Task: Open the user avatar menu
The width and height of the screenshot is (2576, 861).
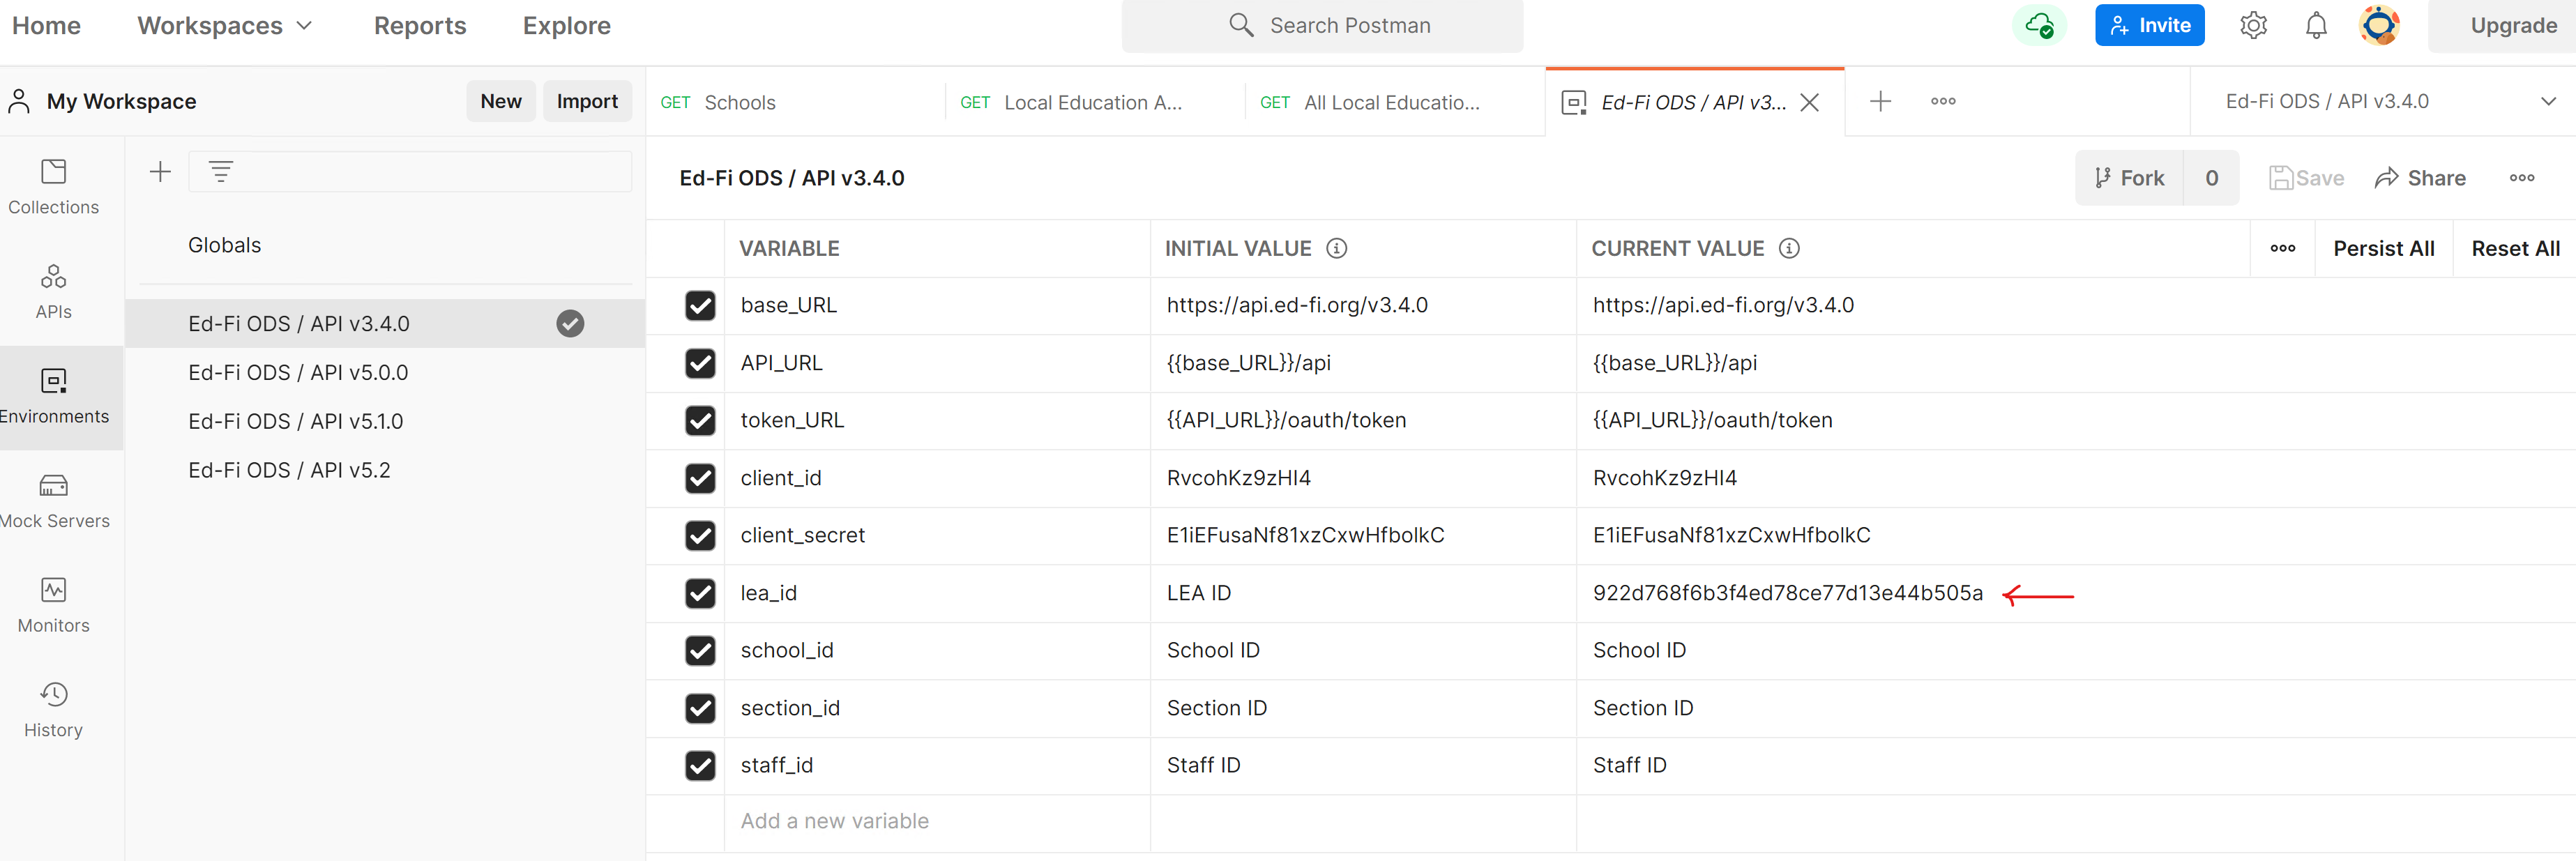Action: (x=2379, y=25)
